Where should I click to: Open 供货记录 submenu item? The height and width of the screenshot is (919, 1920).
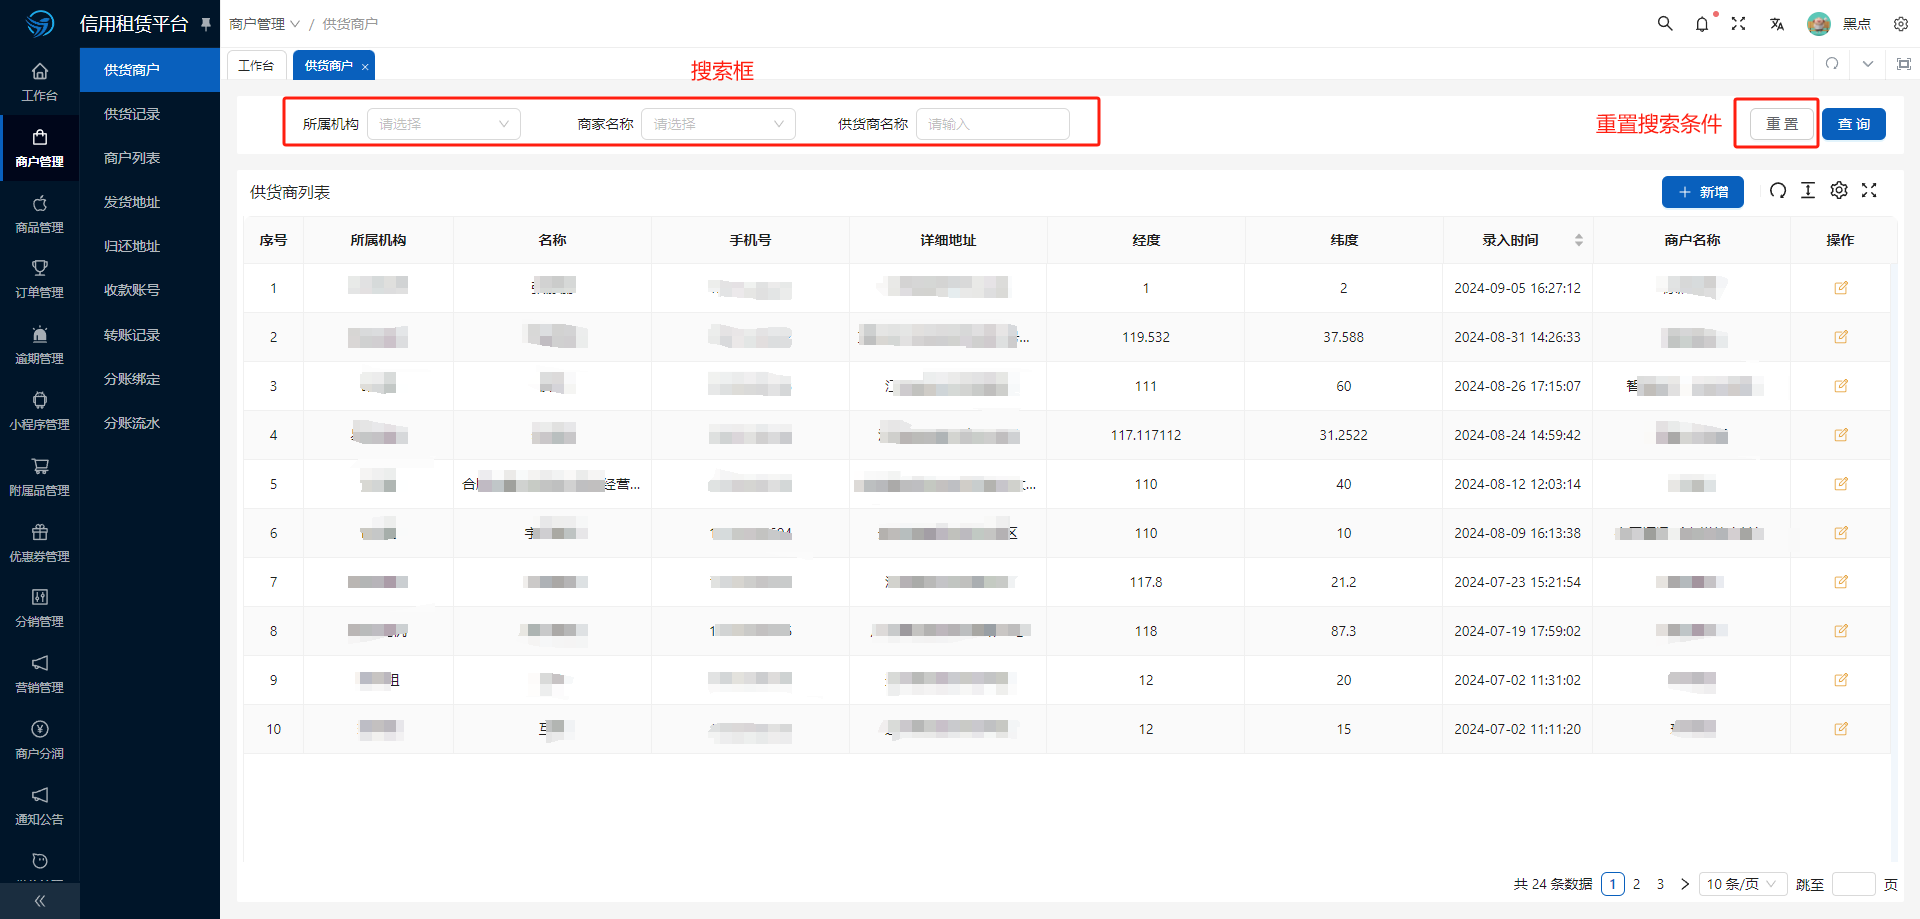tap(150, 114)
